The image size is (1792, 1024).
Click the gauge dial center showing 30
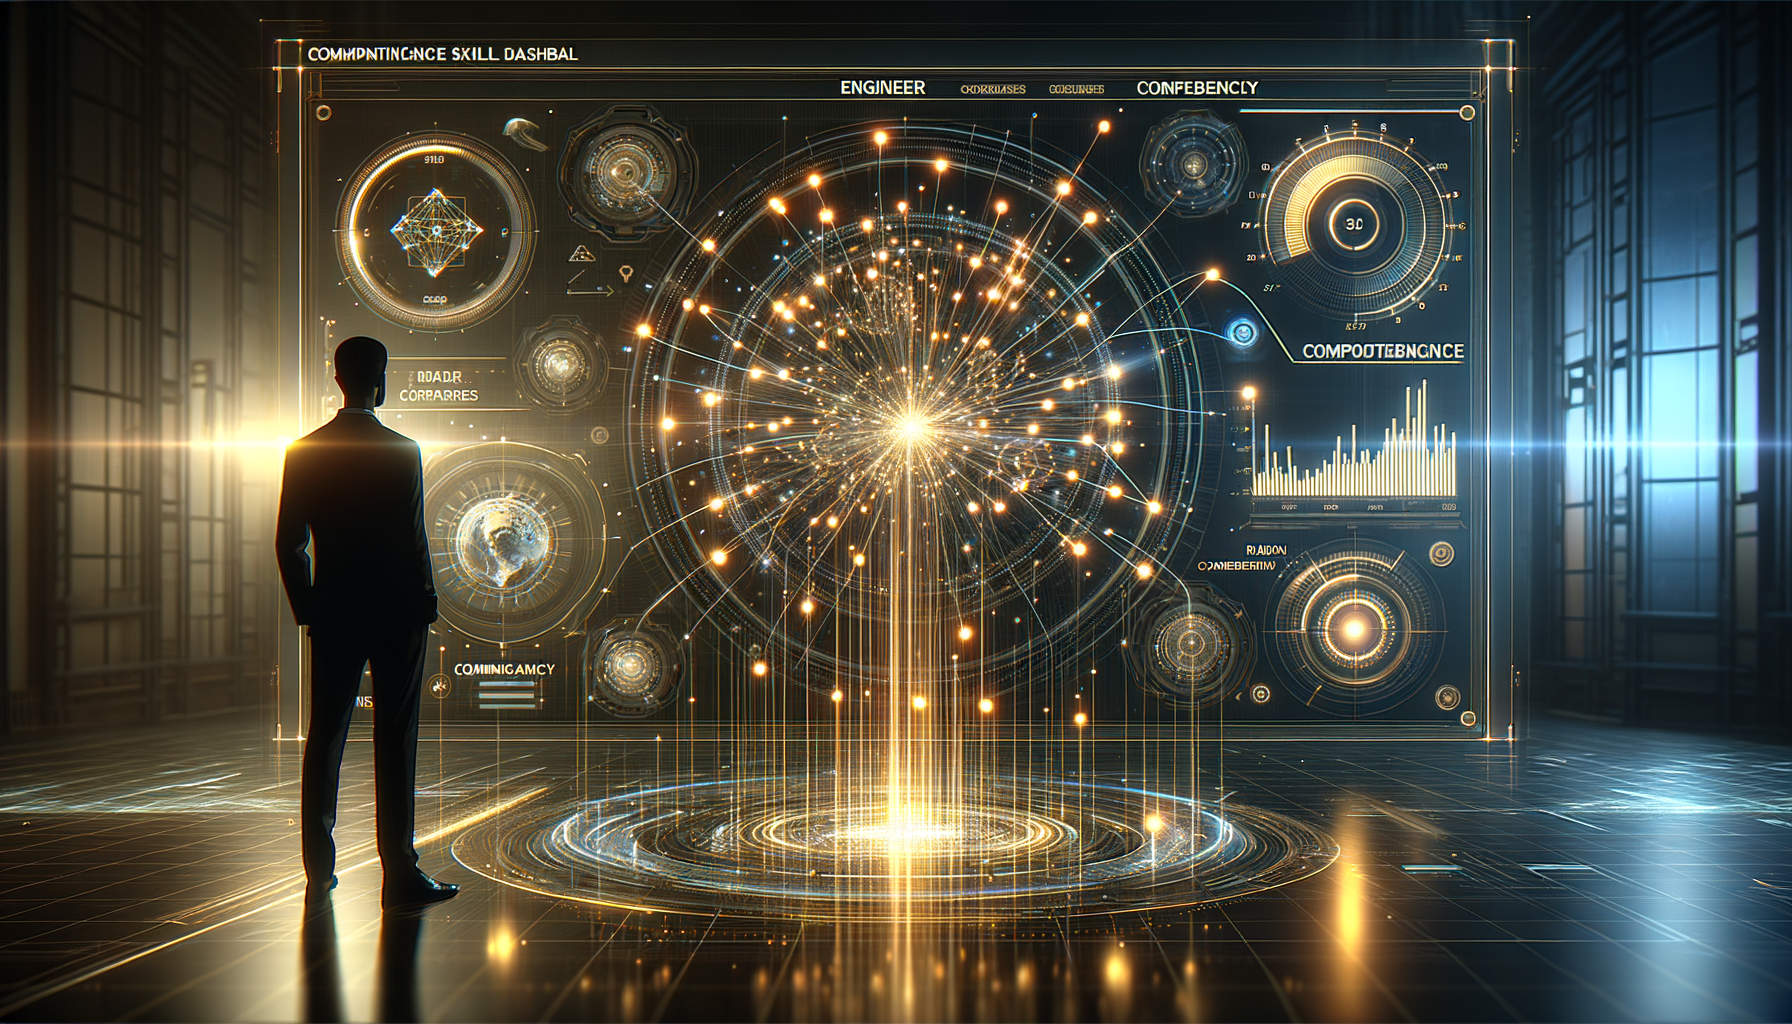point(1354,225)
